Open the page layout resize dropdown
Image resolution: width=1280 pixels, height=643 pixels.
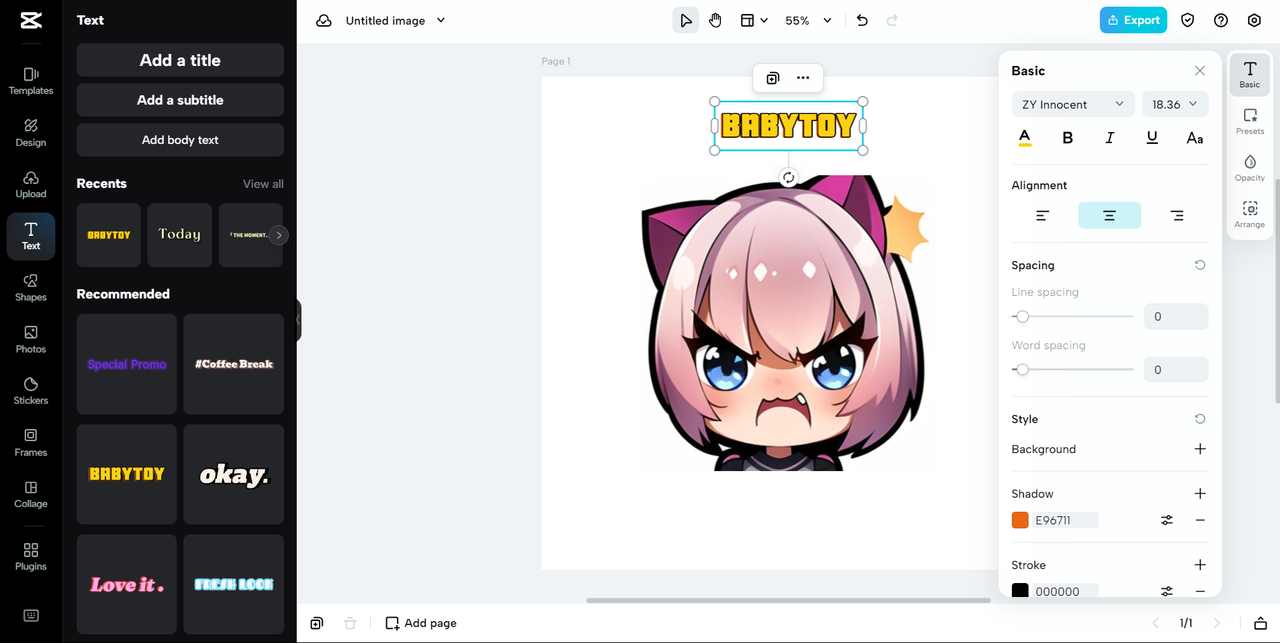tap(754, 20)
